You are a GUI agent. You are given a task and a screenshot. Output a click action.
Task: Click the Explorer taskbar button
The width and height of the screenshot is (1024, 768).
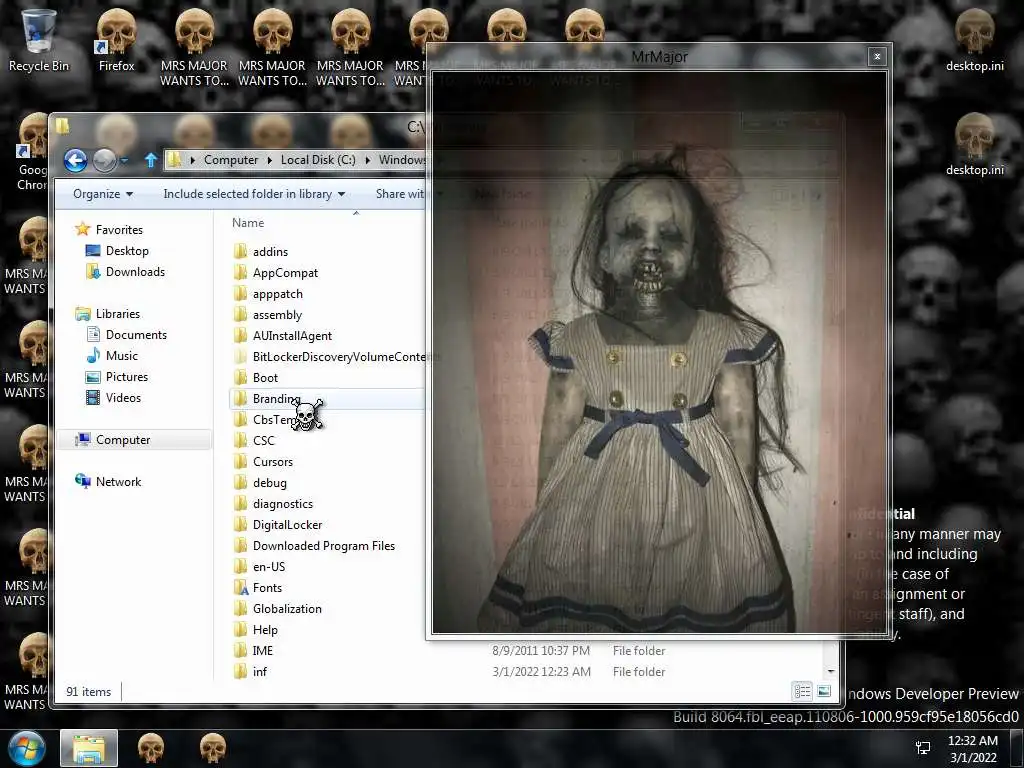pos(89,748)
